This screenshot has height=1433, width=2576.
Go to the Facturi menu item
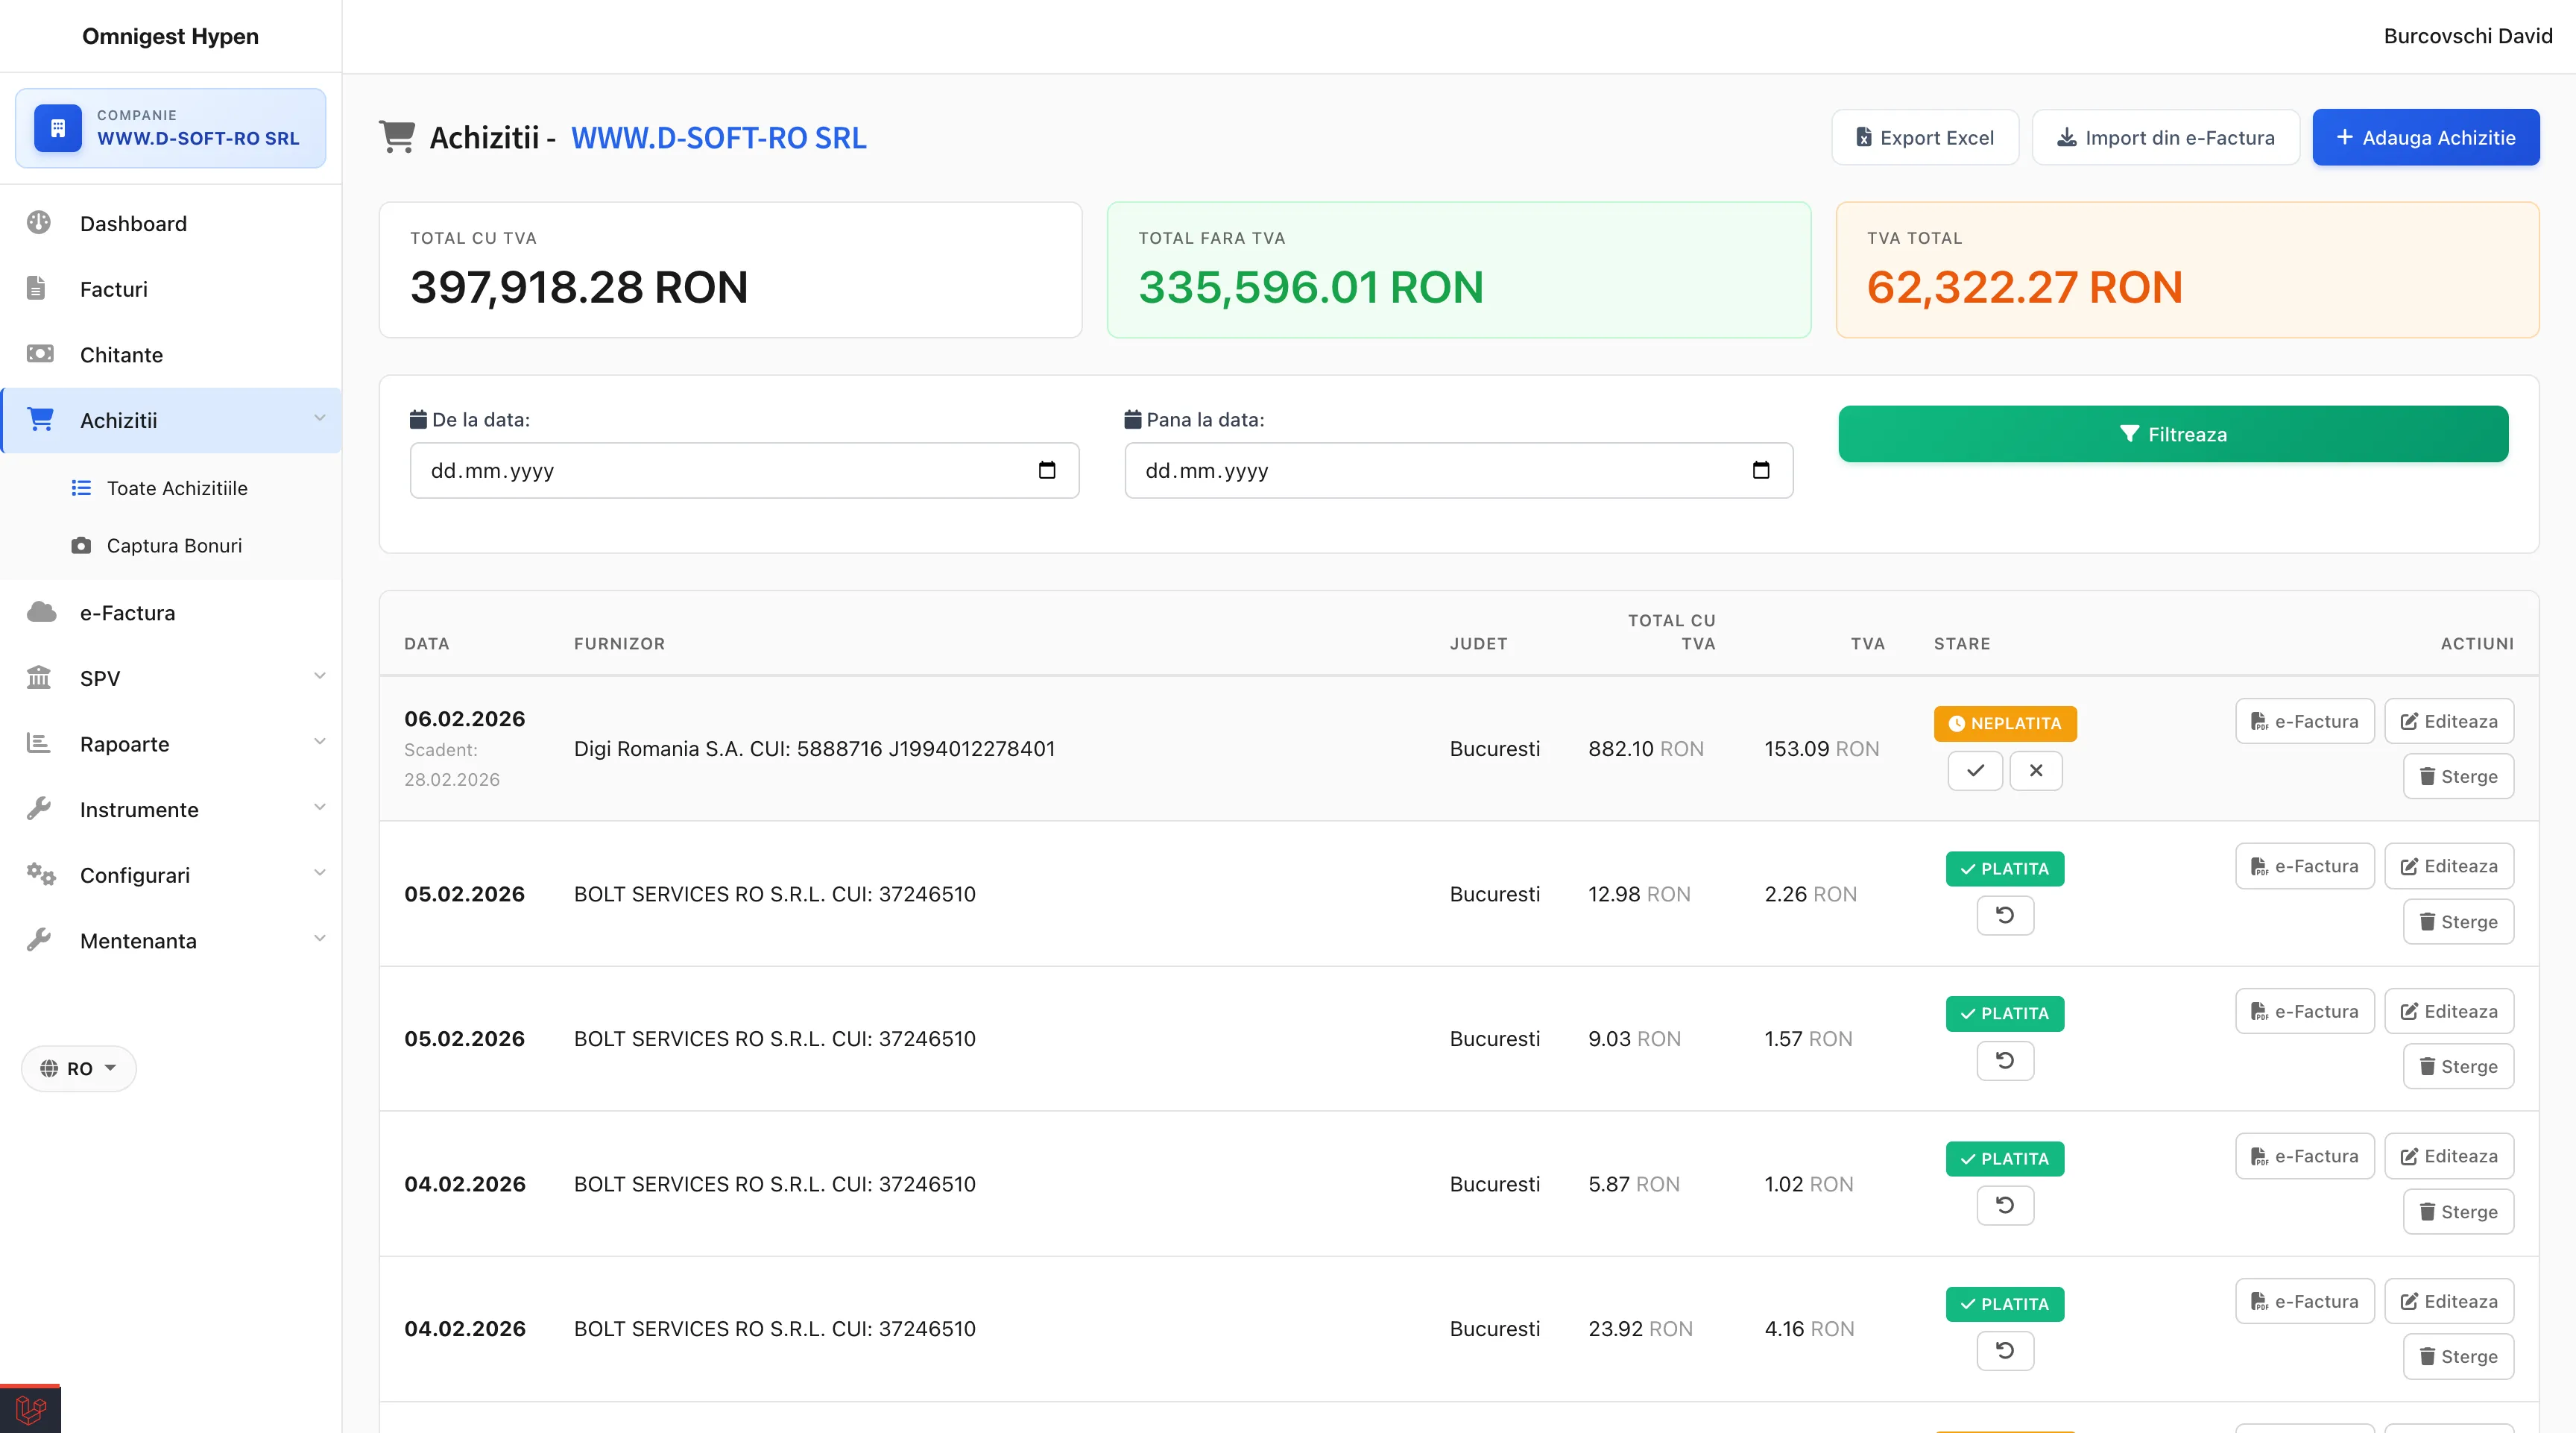coord(113,289)
